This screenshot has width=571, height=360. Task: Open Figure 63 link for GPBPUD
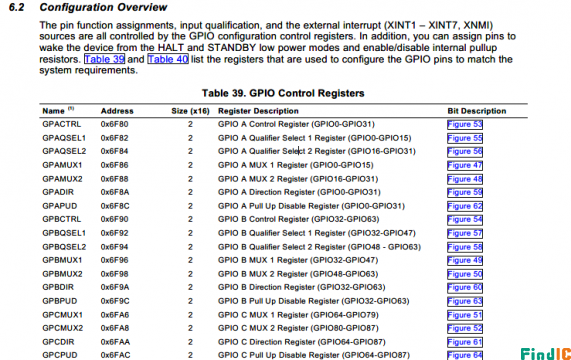click(x=465, y=301)
